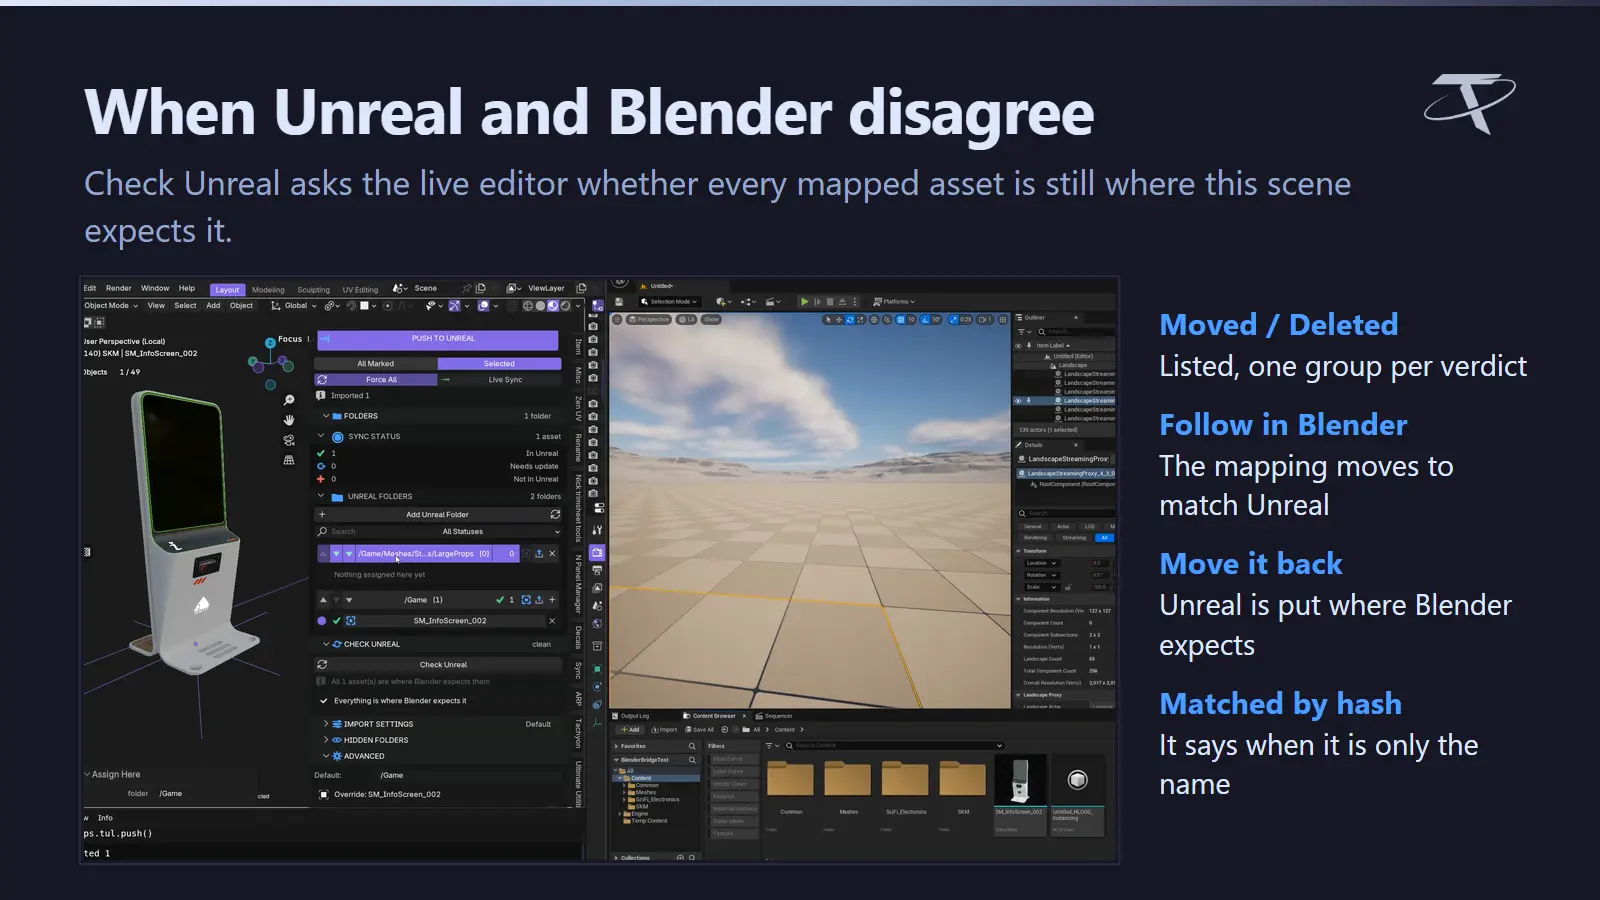
Task: Click upload icon on /Game row
Action: coord(539,600)
